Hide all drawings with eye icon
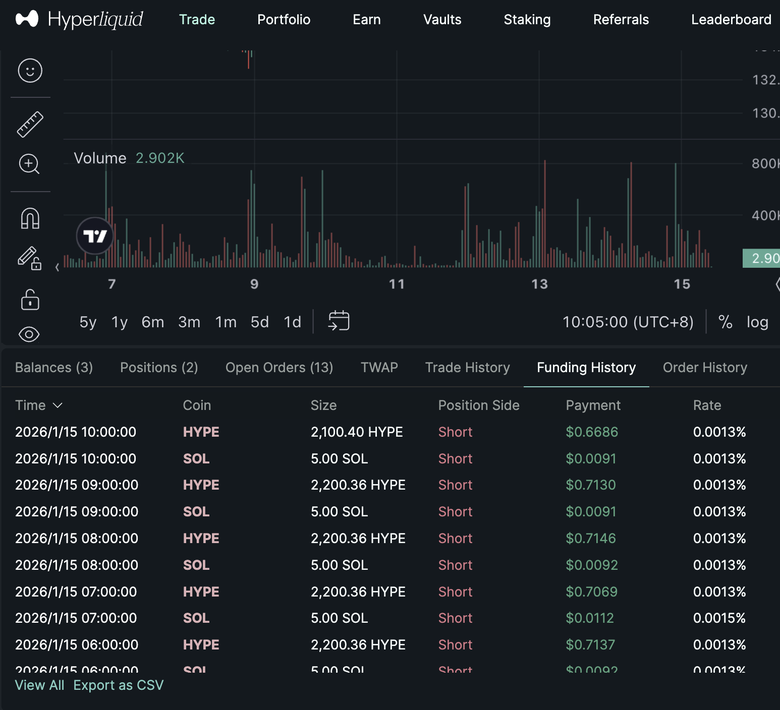780x710 pixels. (29, 334)
